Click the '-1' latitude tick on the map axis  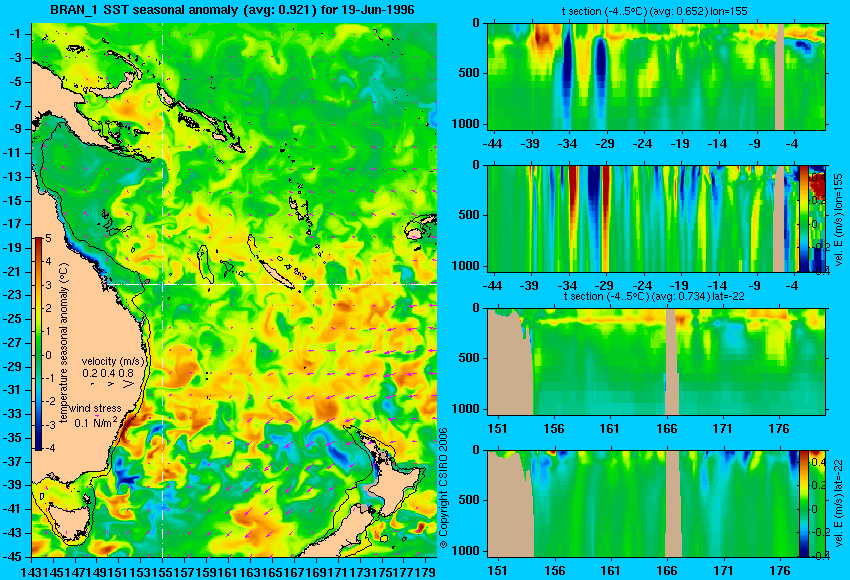(17, 34)
